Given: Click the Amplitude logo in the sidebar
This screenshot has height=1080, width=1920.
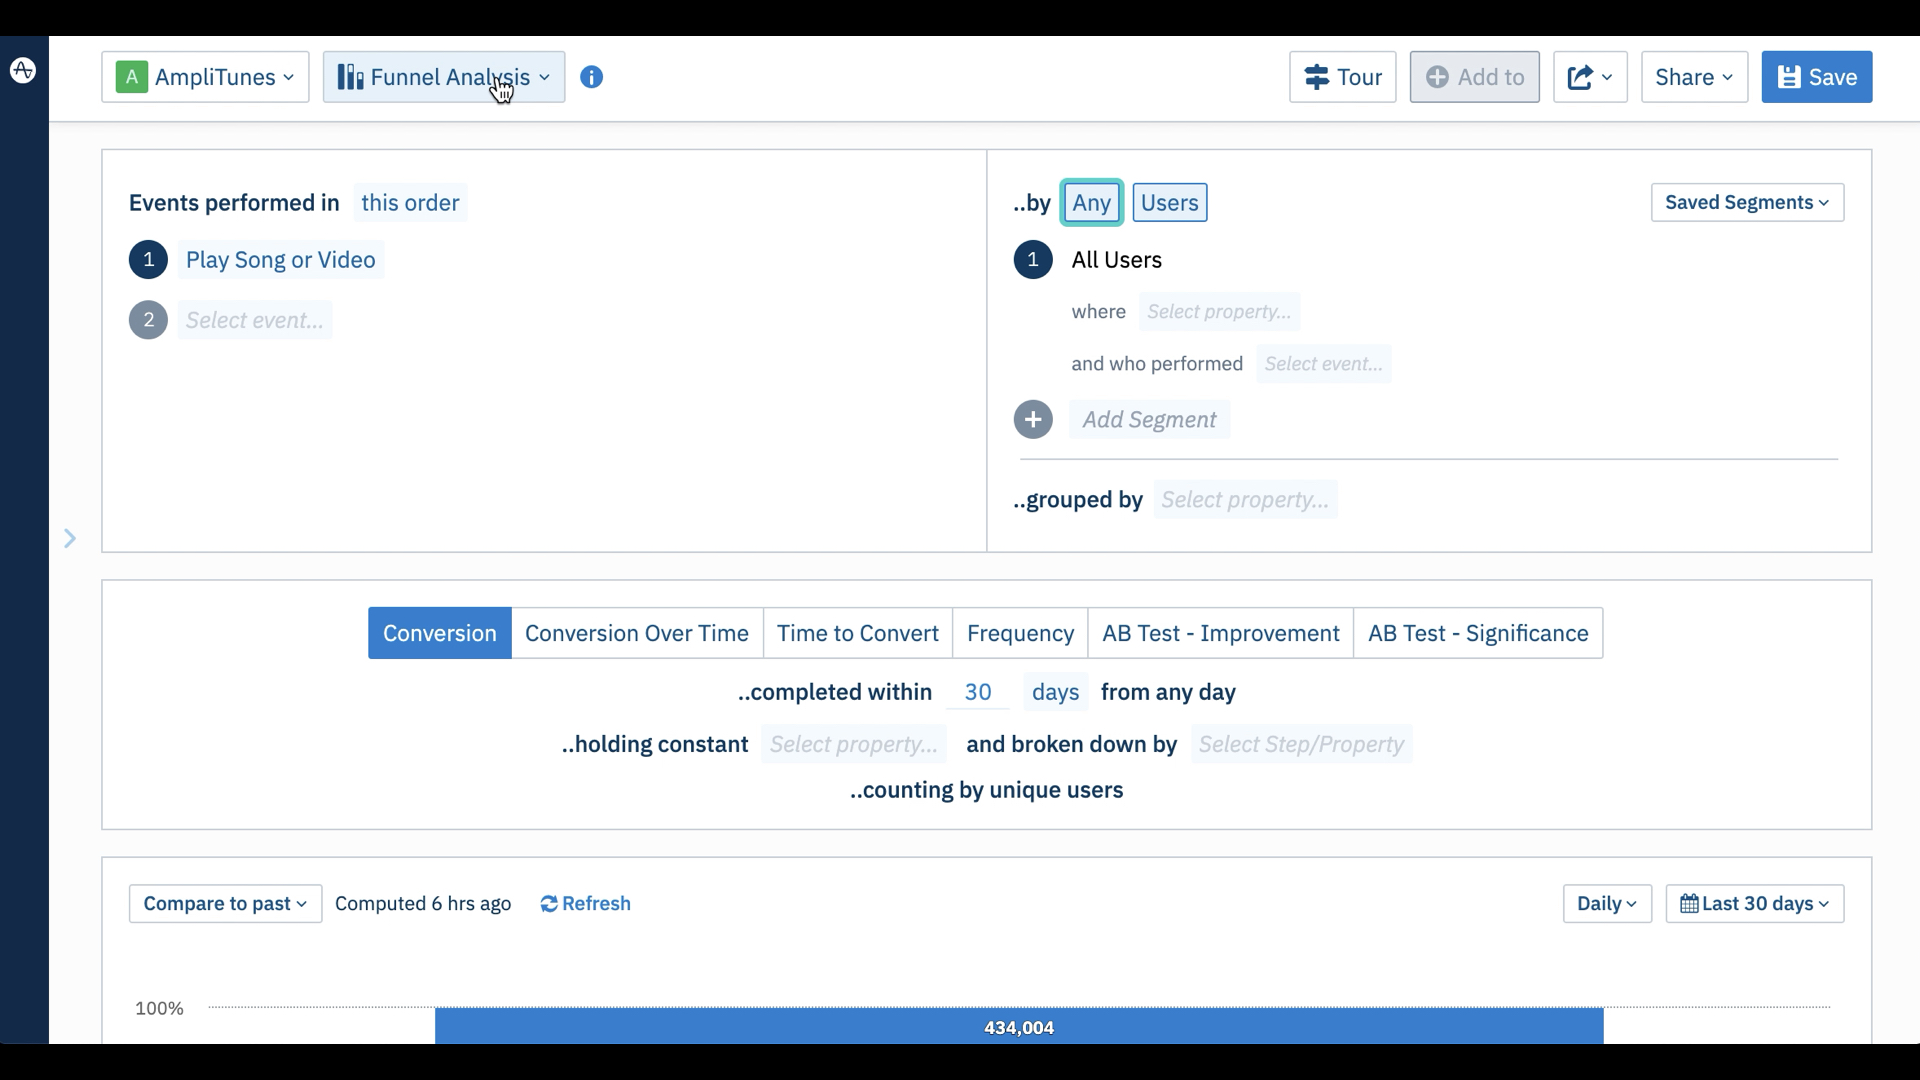Looking at the screenshot, I should (23, 71).
